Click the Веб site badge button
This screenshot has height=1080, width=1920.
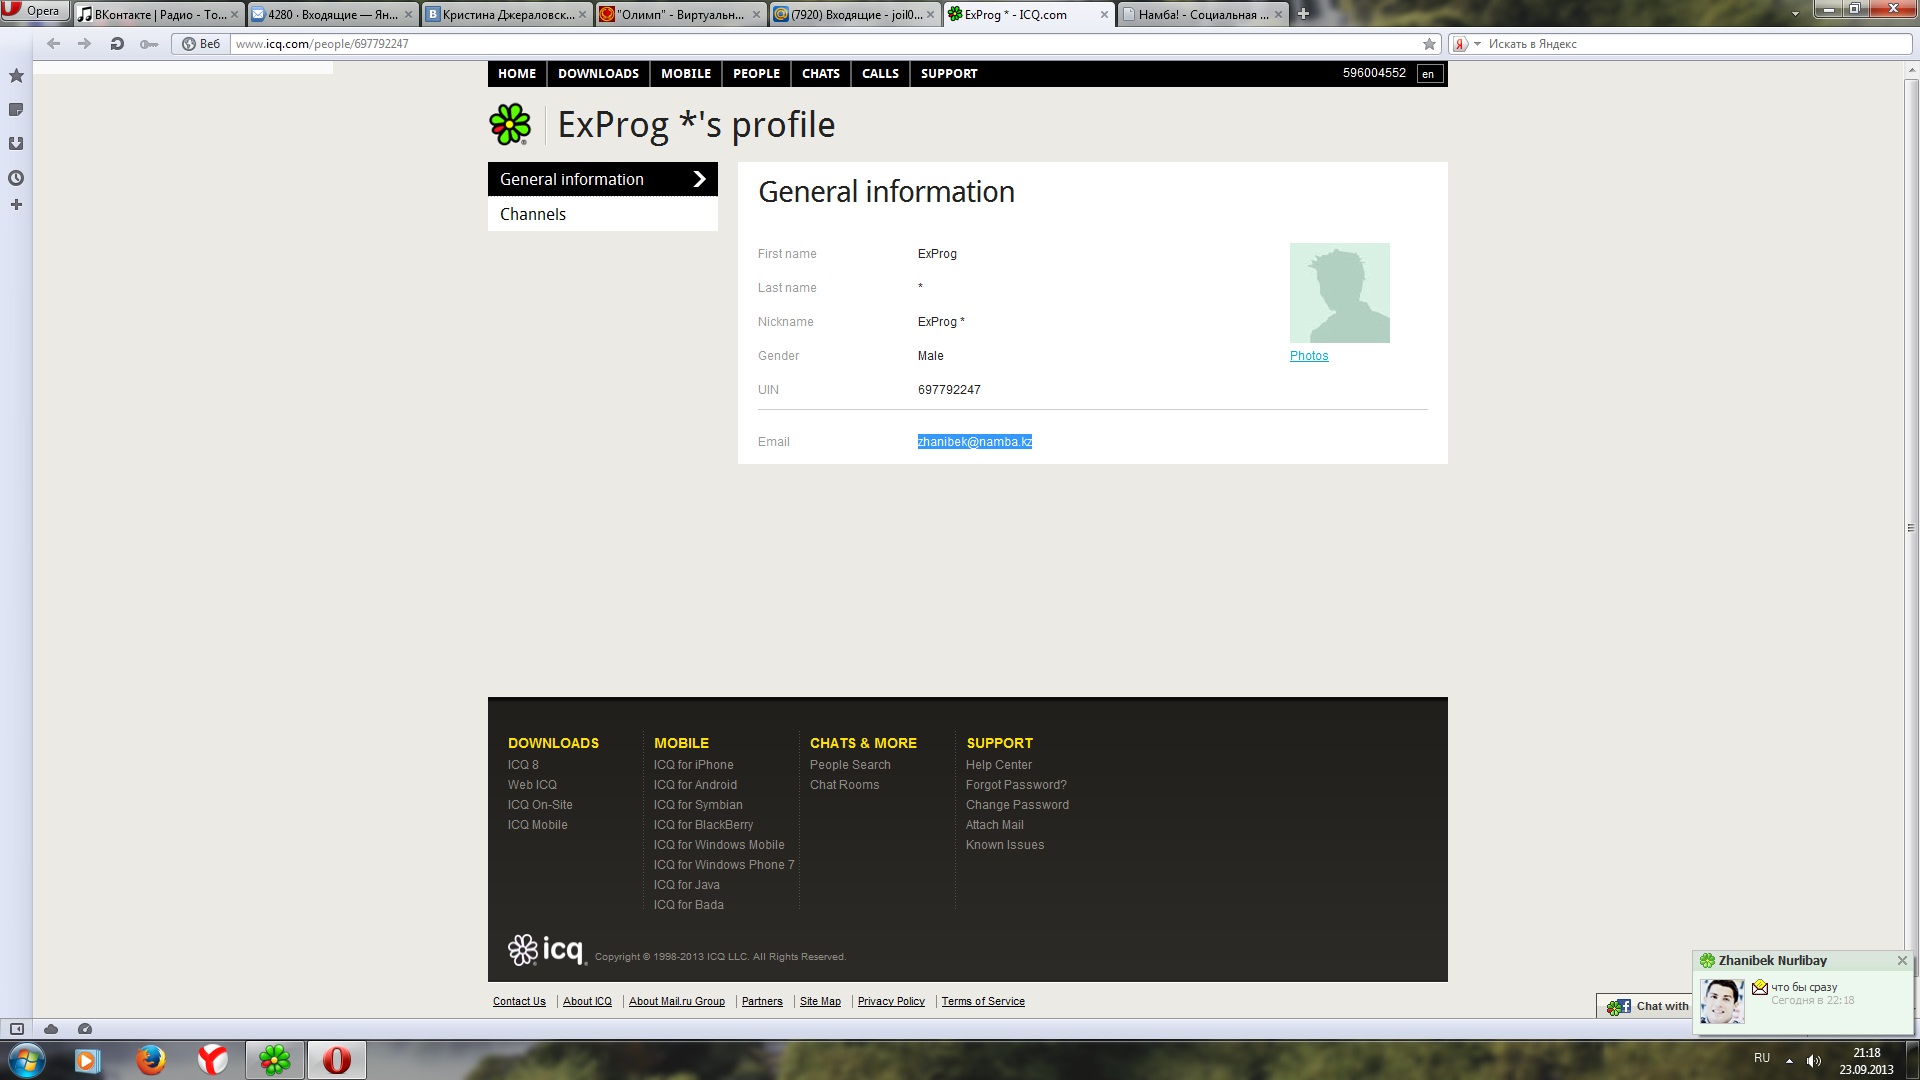201,44
